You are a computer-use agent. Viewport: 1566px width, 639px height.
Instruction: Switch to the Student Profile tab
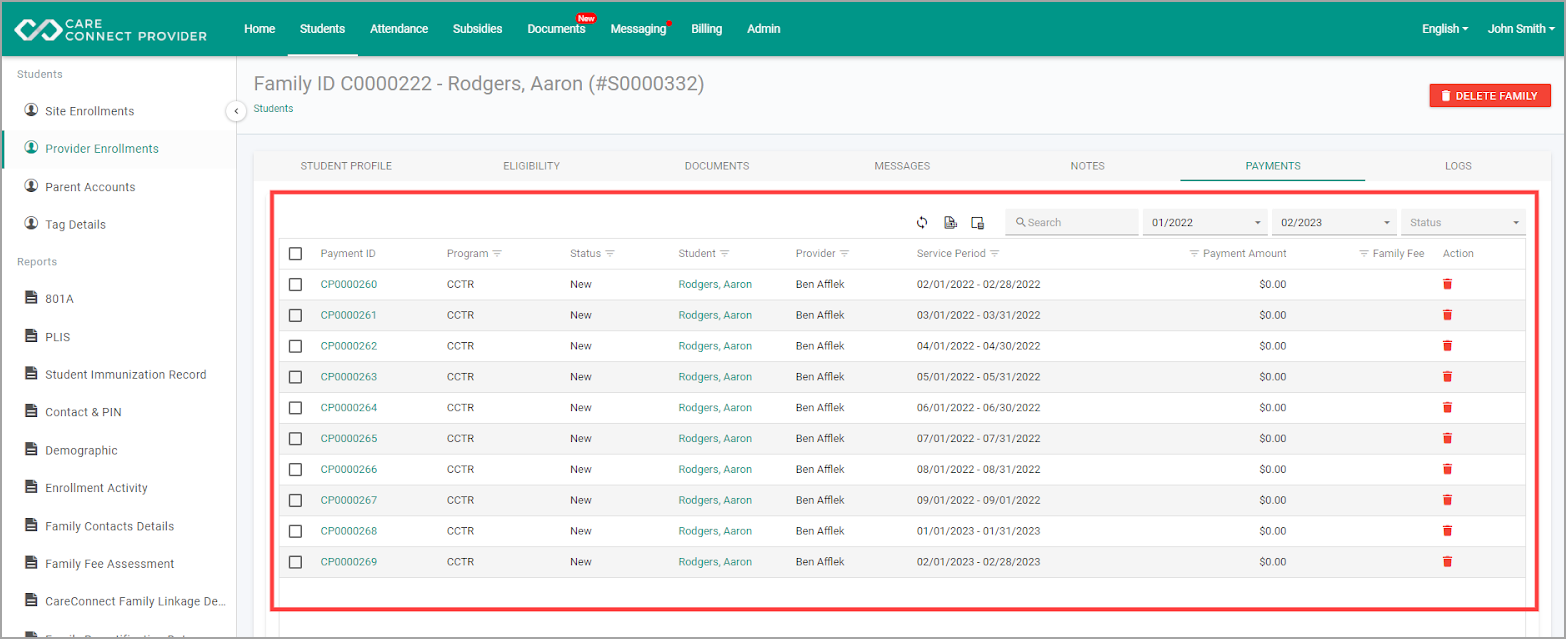tap(346, 166)
